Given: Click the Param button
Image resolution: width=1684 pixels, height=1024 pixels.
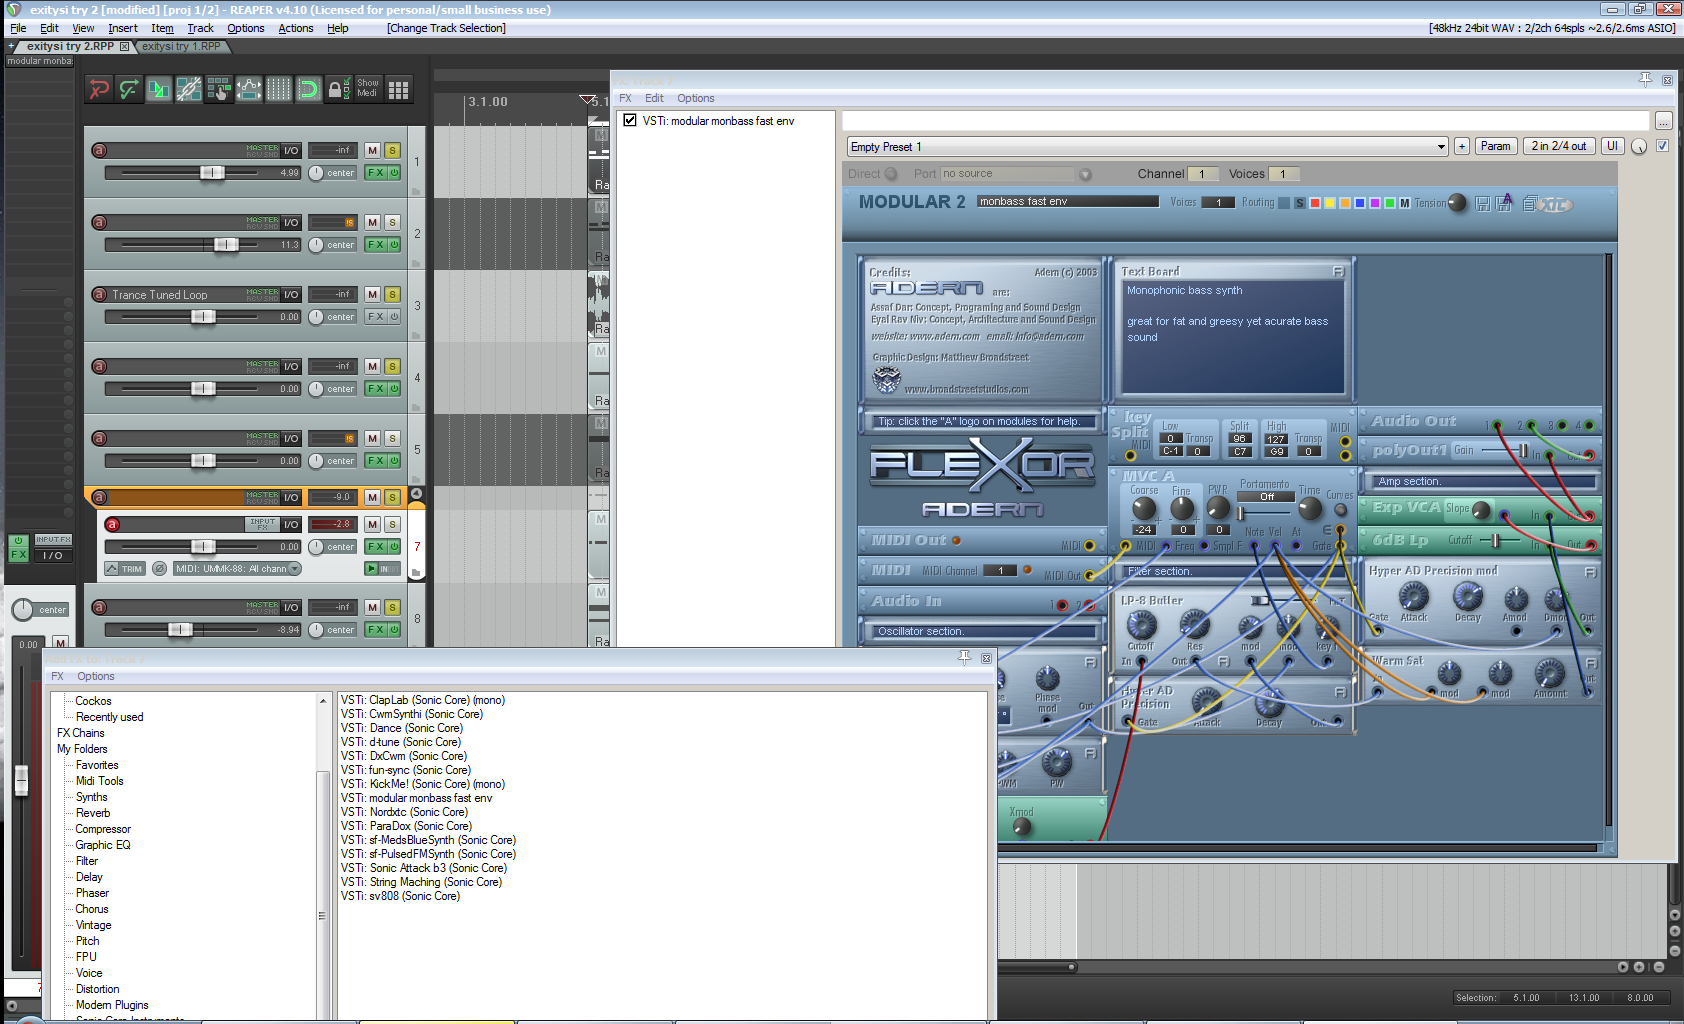Looking at the screenshot, I should click(1495, 146).
